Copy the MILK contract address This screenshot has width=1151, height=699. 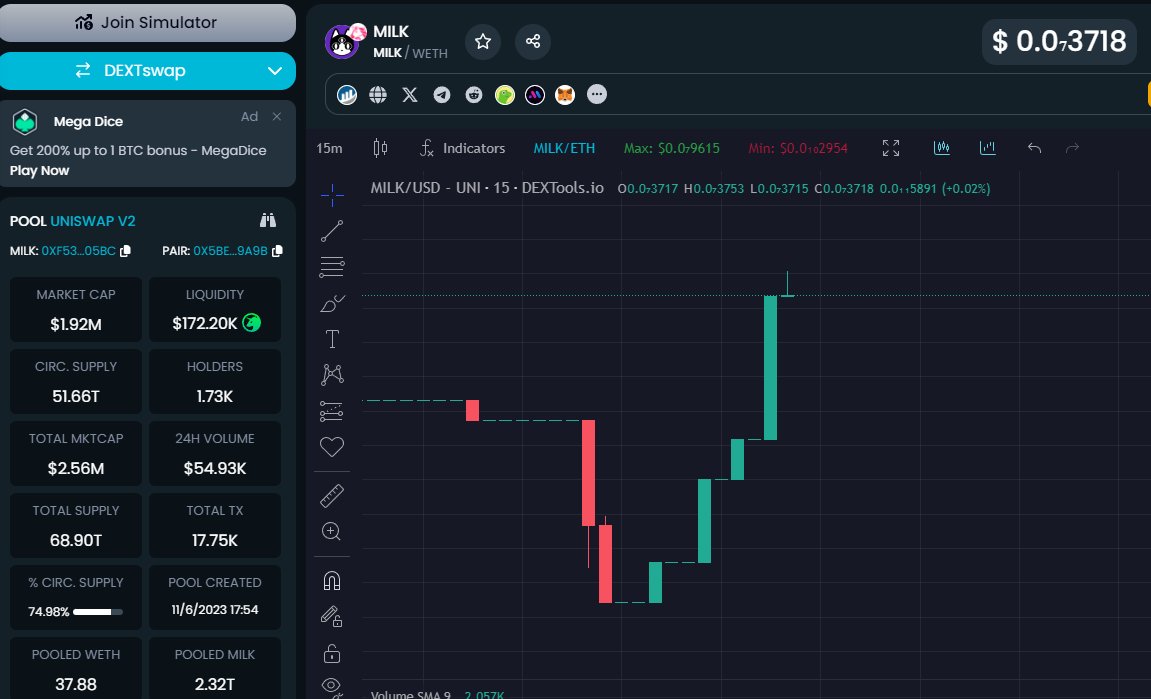tap(126, 251)
